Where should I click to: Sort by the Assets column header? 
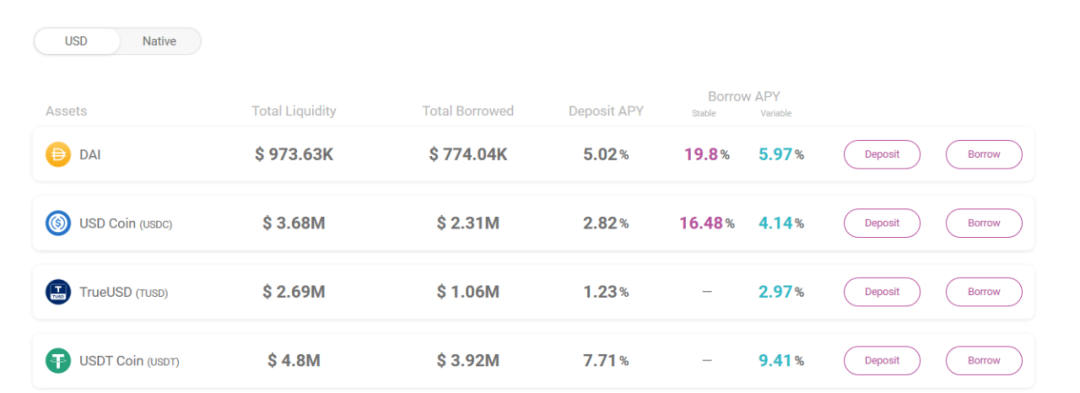pos(66,111)
